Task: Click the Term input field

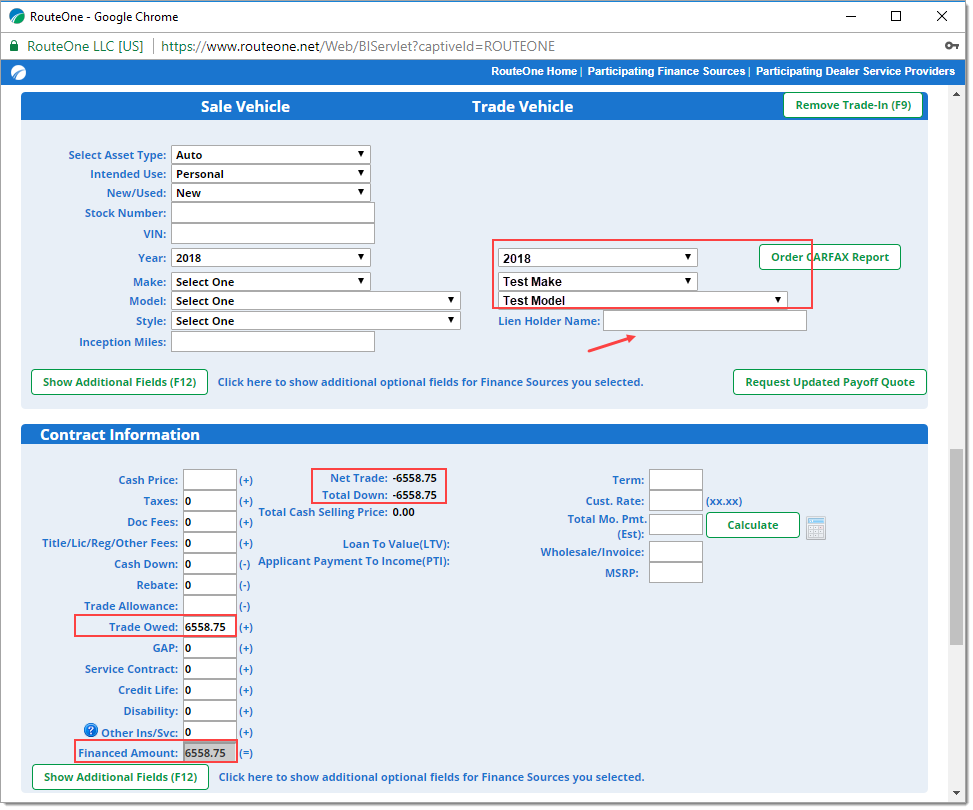Action: pyautogui.click(x=676, y=480)
